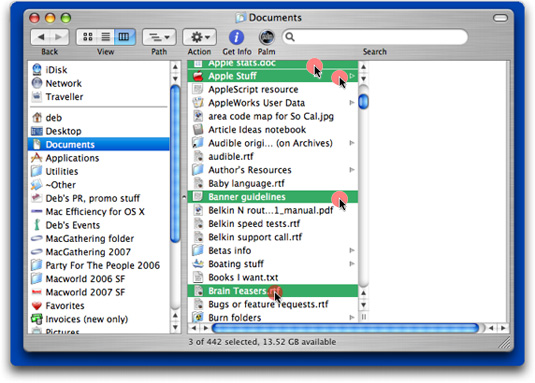Select Documents in the sidebar
Screen dimensions: 535x383
(x=99, y=144)
